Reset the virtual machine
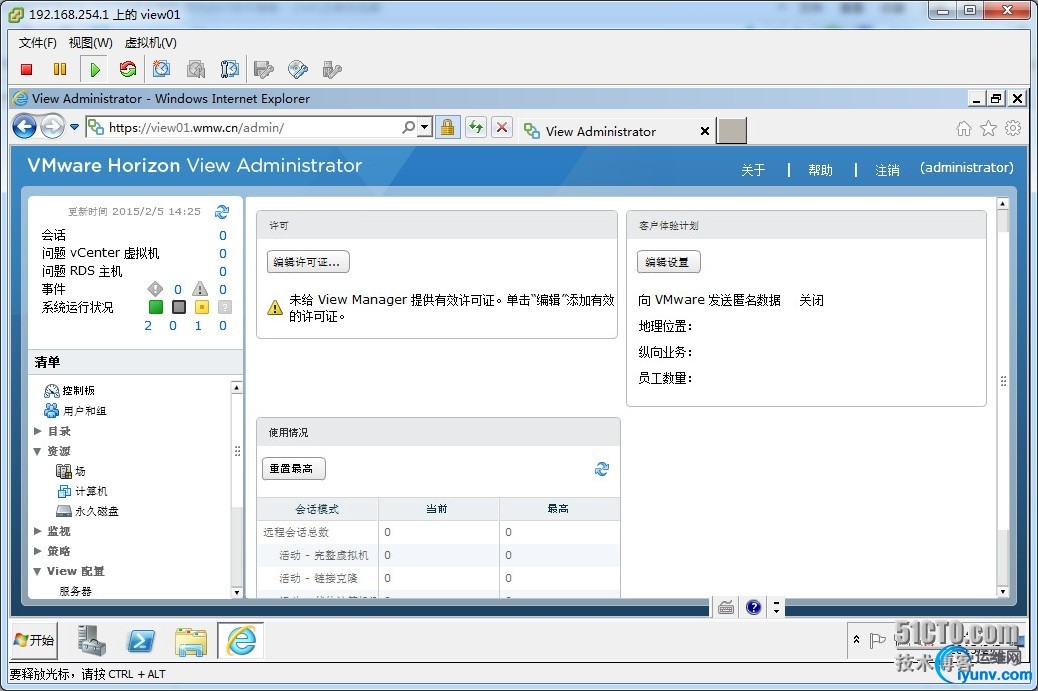 point(128,69)
